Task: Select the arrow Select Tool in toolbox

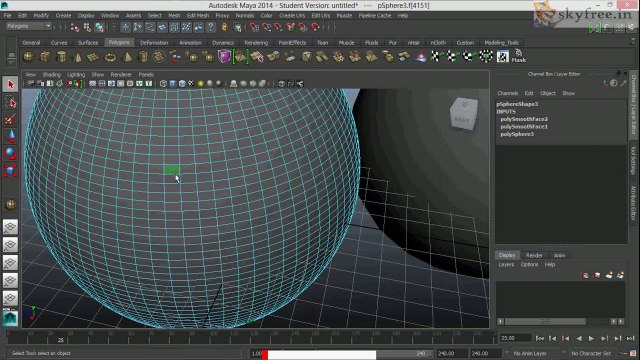Action: point(11,84)
